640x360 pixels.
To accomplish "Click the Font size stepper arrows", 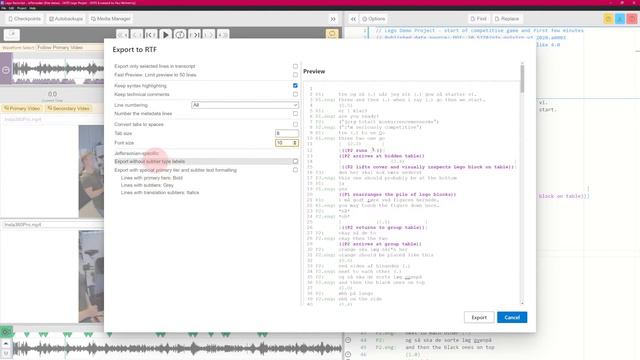I will click(x=295, y=143).
